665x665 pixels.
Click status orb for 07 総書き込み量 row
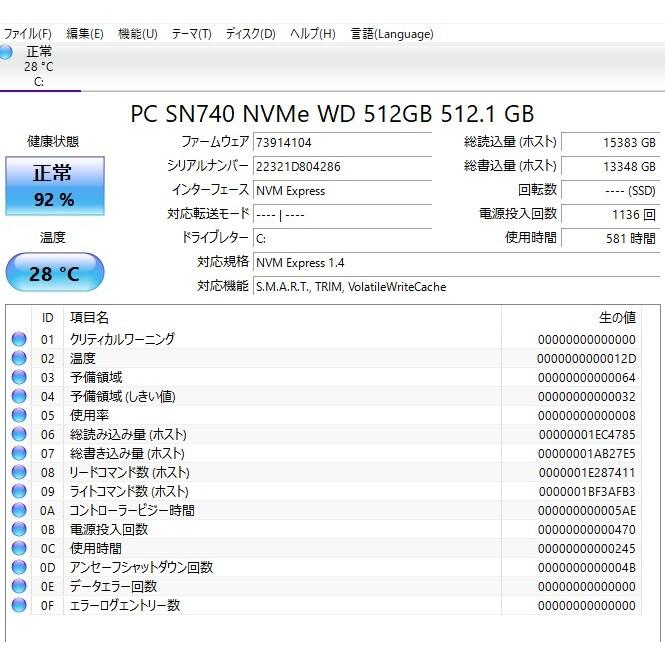point(19,453)
